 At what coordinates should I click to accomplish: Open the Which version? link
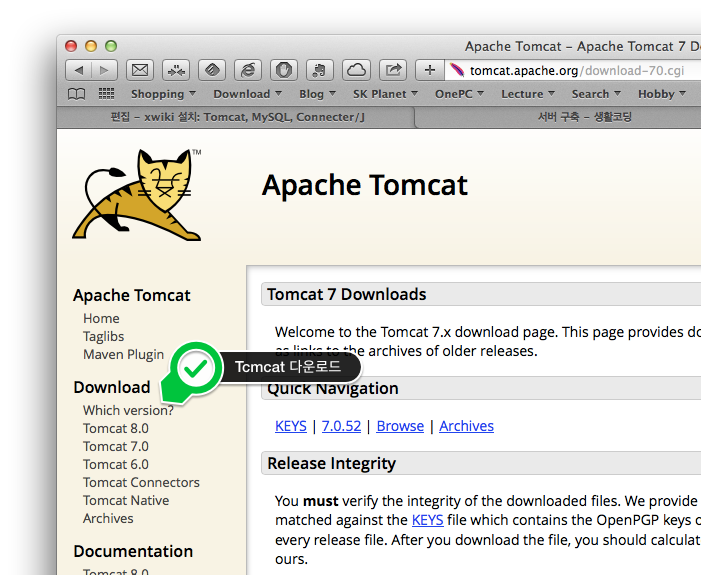point(128,410)
